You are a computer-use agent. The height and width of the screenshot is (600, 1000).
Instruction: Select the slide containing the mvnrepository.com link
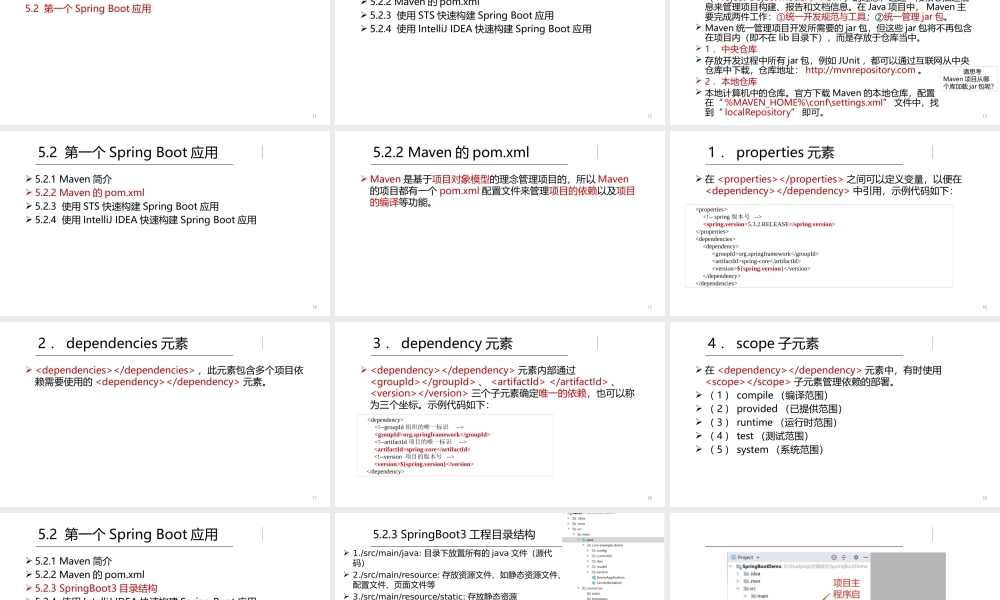click(x=835, y=62)
